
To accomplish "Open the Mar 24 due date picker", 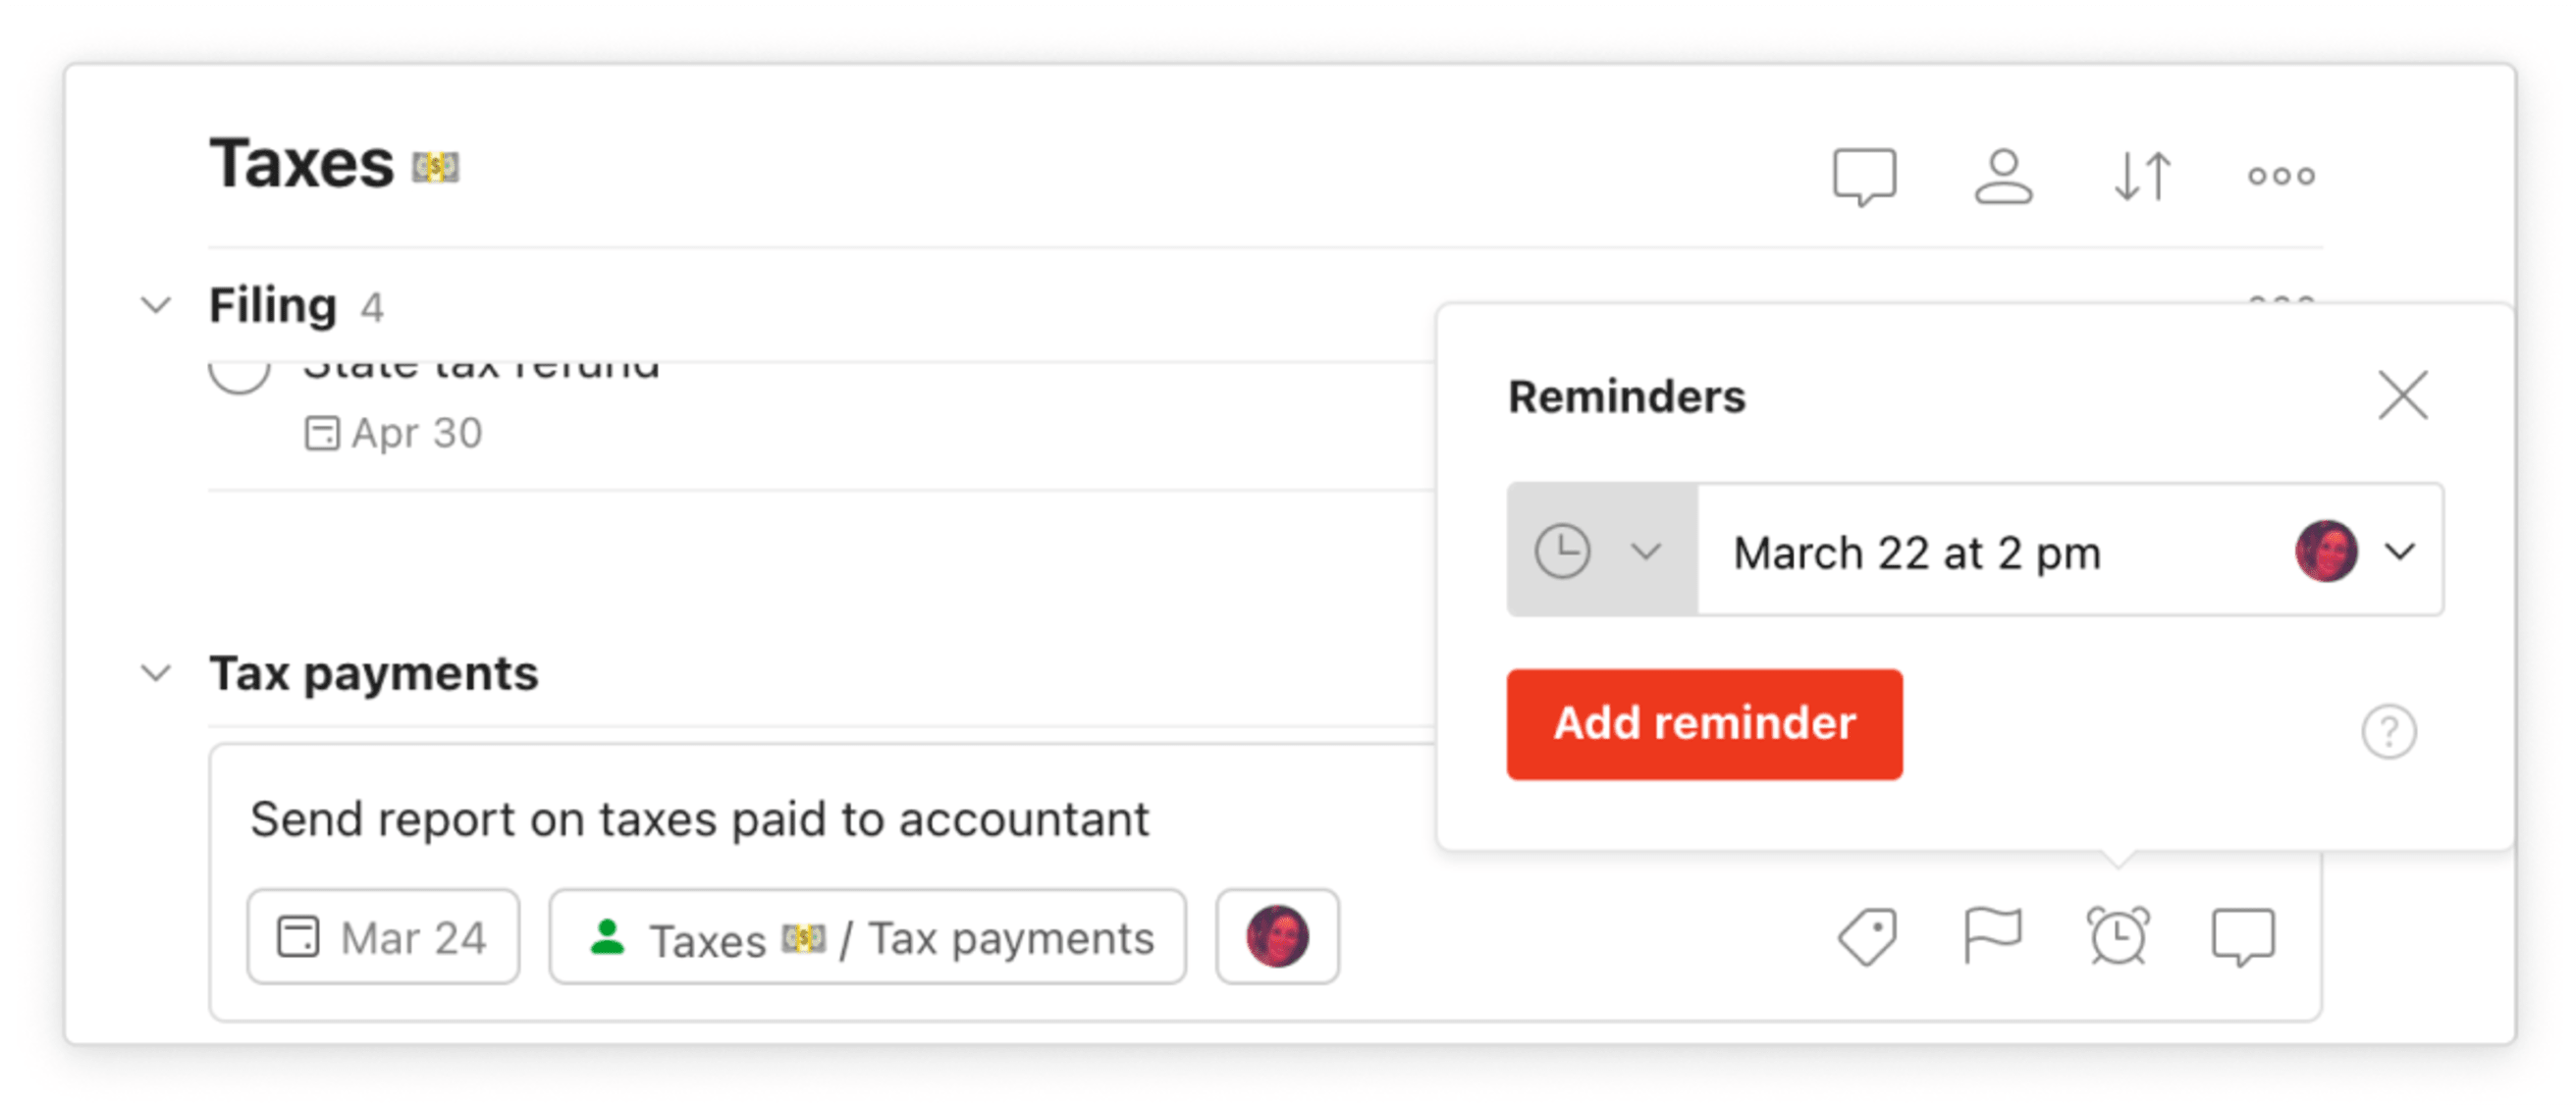I will click(383, 937).
